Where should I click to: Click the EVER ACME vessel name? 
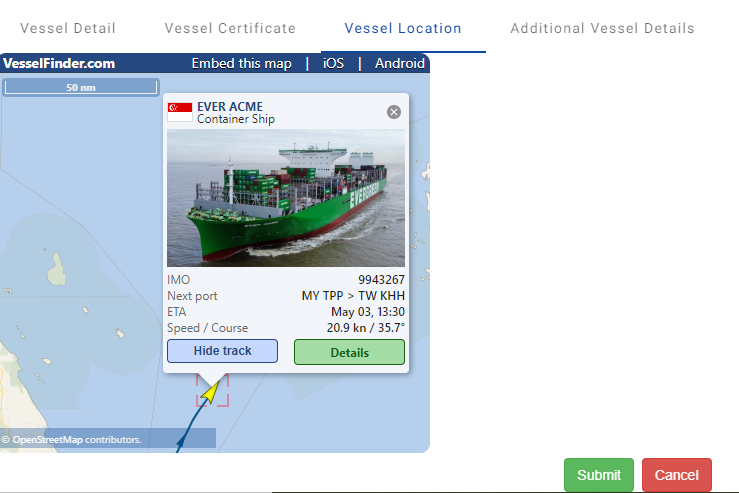point(230,107)
